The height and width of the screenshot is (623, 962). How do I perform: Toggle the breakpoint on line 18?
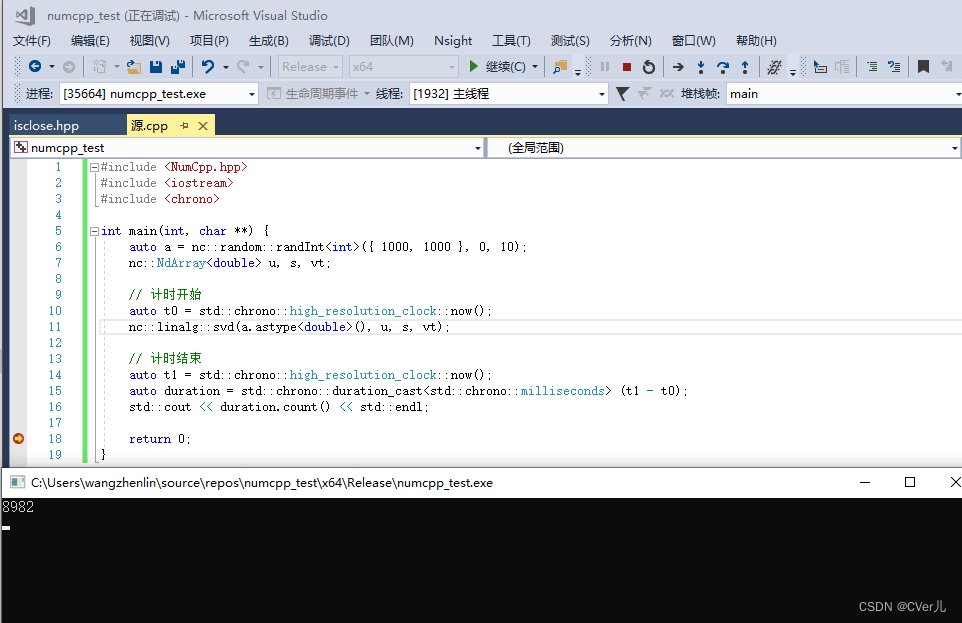coord(18,438)
